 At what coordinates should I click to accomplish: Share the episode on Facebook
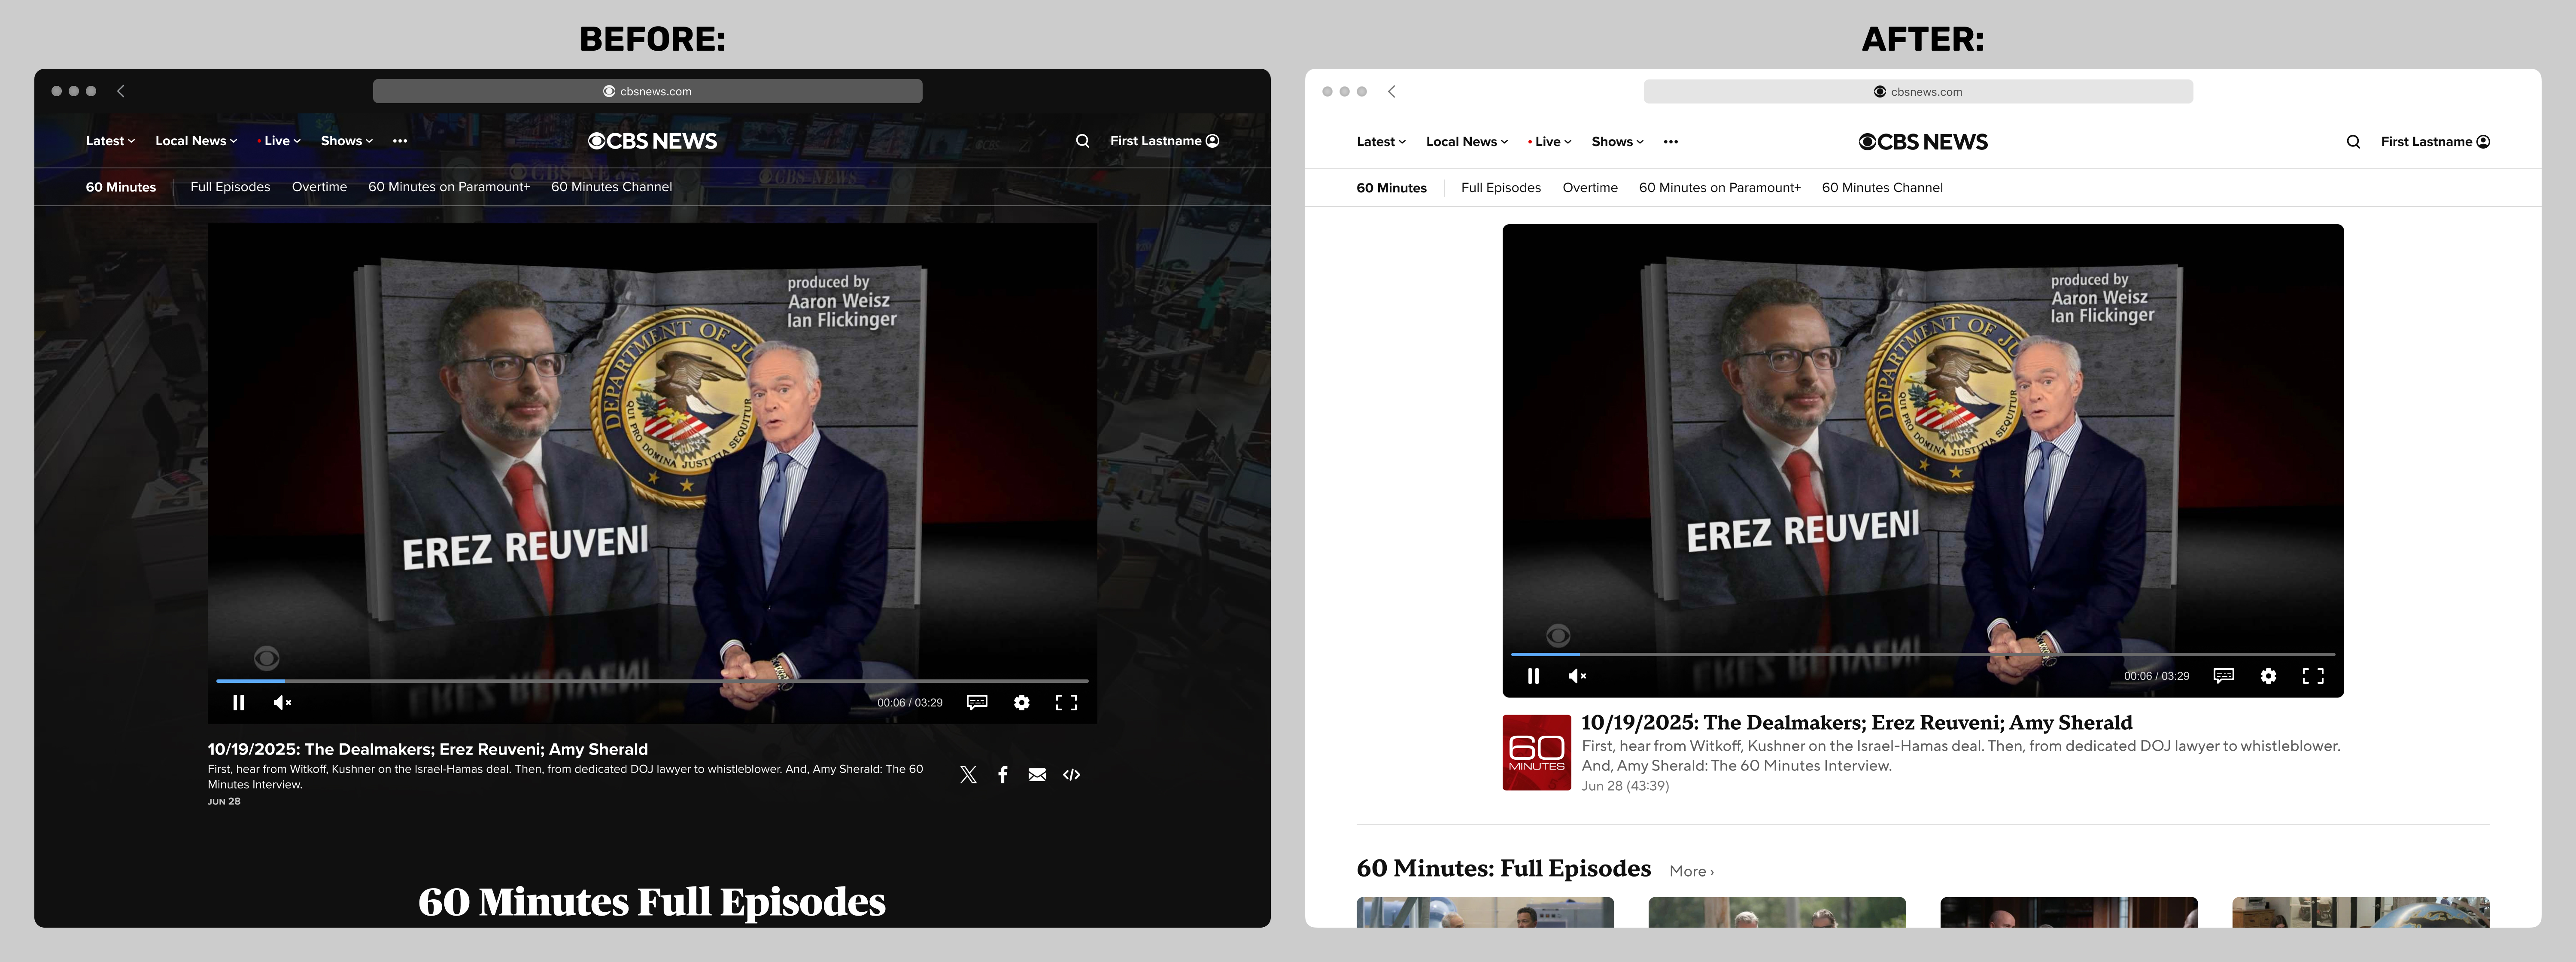pos(1002,774)
